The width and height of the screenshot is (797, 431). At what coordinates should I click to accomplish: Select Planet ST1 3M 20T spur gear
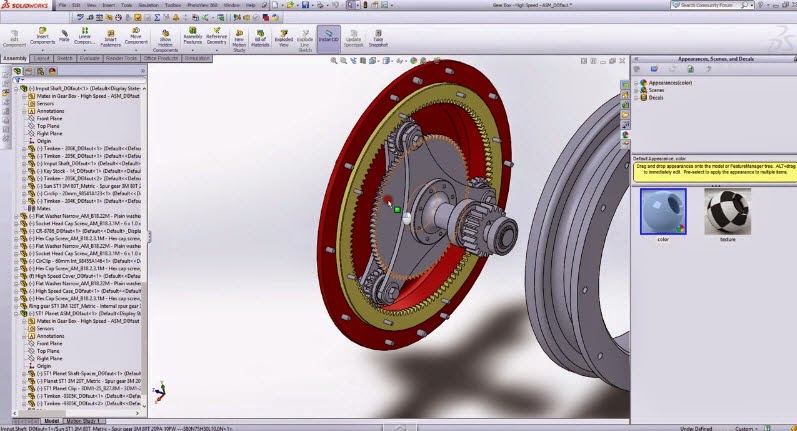coord(85,381)
